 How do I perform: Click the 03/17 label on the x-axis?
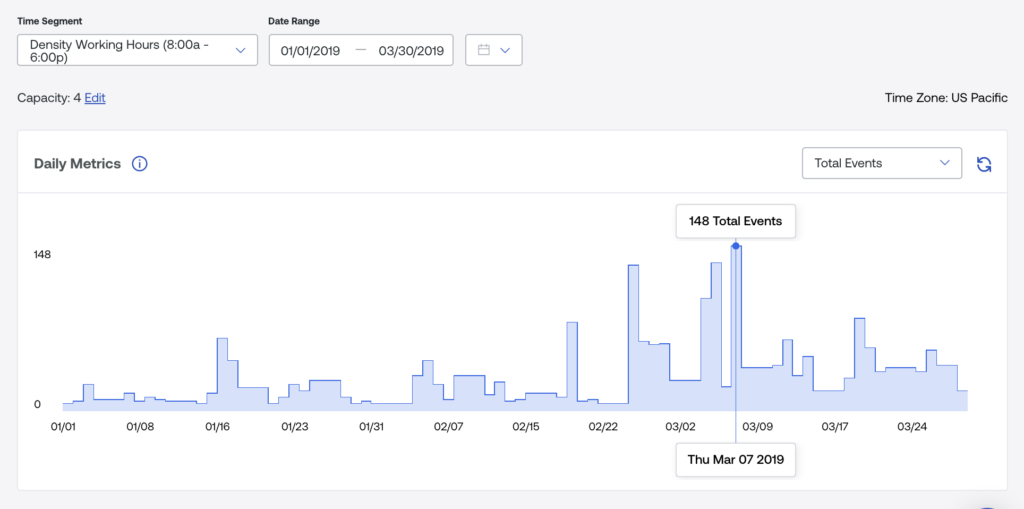click(x=834, y=427)
